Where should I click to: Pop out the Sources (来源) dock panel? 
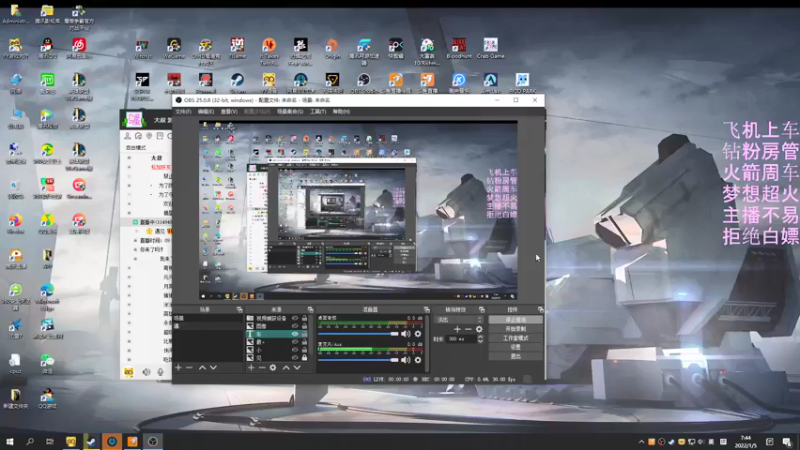coord(310,309)
